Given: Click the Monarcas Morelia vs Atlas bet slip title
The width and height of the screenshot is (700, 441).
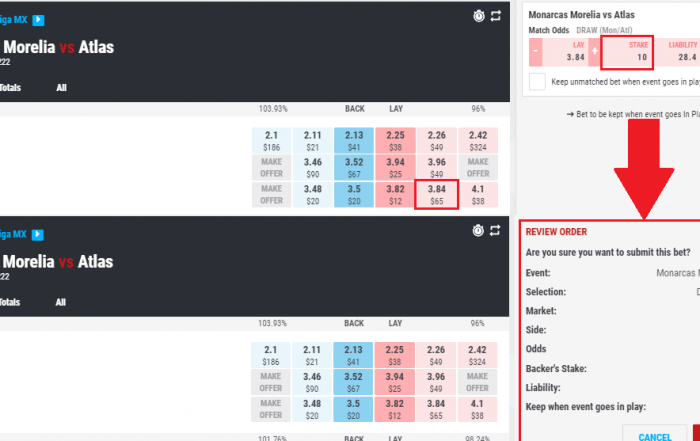Looking at the screenshot, I should pos(581,15).
